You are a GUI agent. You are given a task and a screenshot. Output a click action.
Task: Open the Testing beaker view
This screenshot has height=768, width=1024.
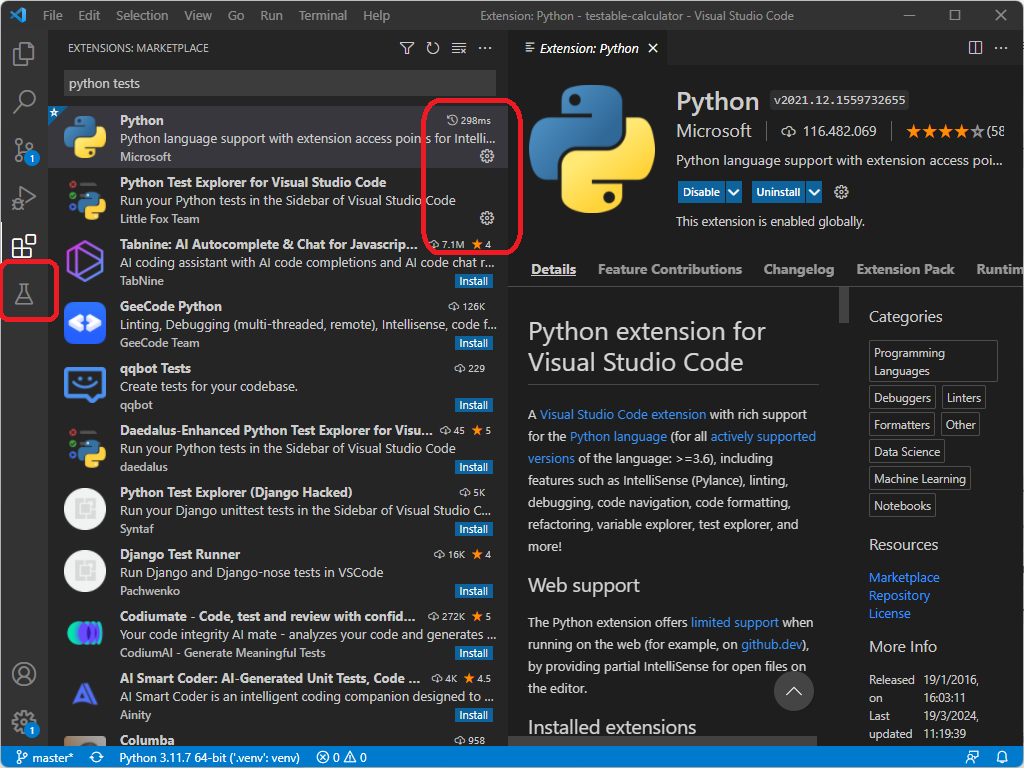point(24,294)
